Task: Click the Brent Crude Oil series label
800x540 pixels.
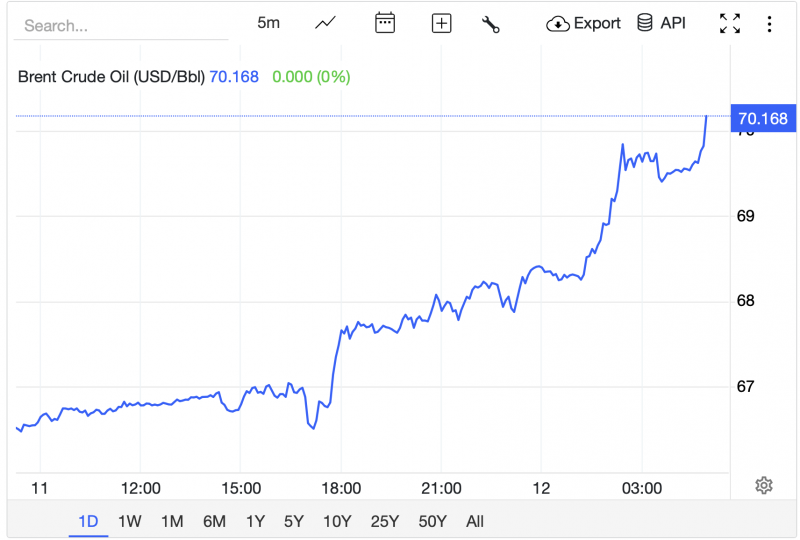Action: click(111, 76)
